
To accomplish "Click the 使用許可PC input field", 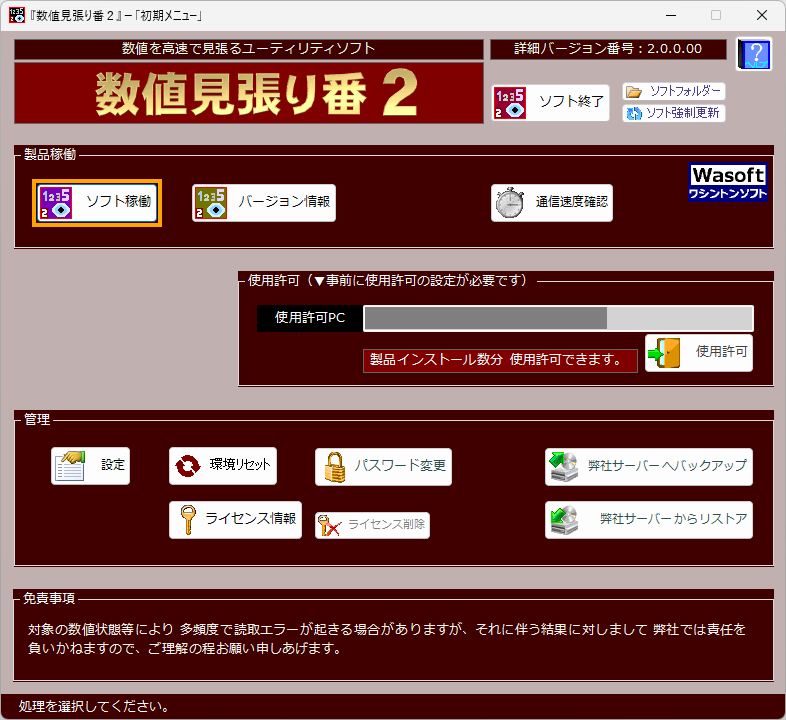I will click(558, 318).
